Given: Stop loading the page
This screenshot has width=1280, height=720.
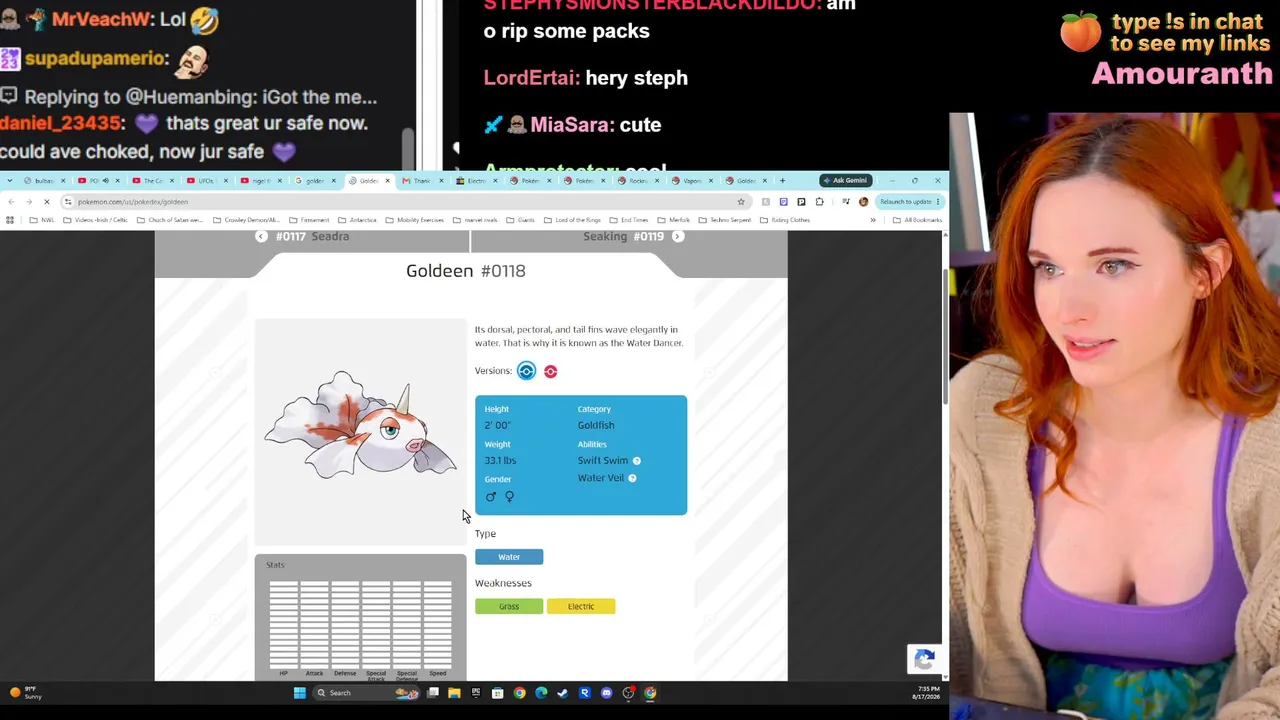Looking at the screenshot, I should coord(47,202).
